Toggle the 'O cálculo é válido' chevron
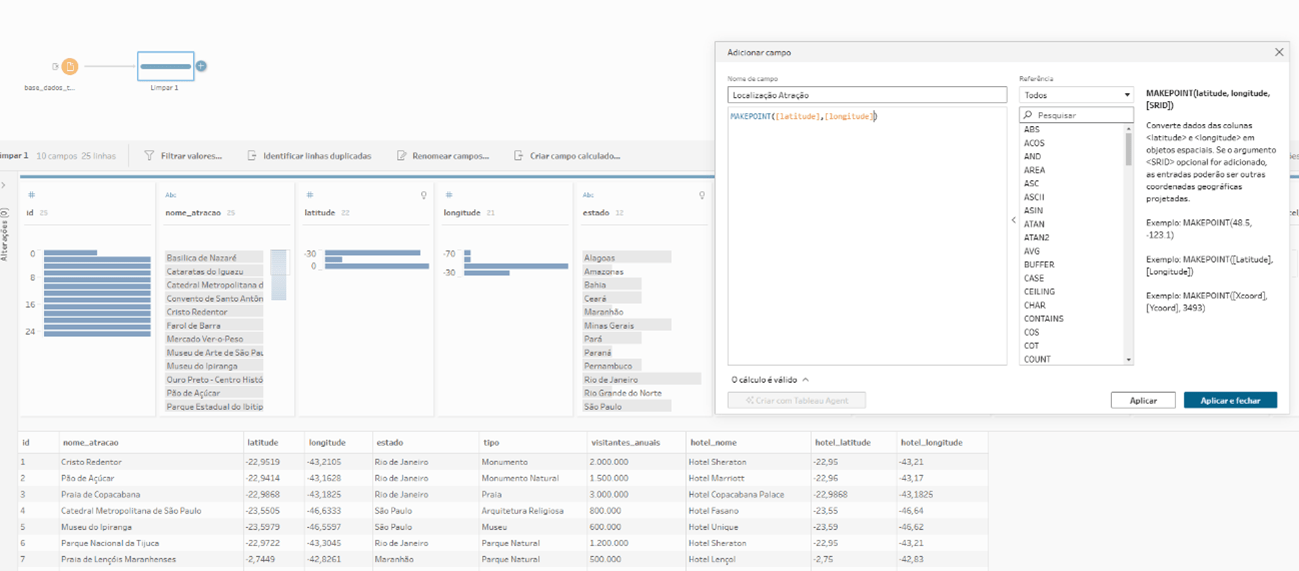Viewport: 1299px width, 571px height. (x=806, y=380)
